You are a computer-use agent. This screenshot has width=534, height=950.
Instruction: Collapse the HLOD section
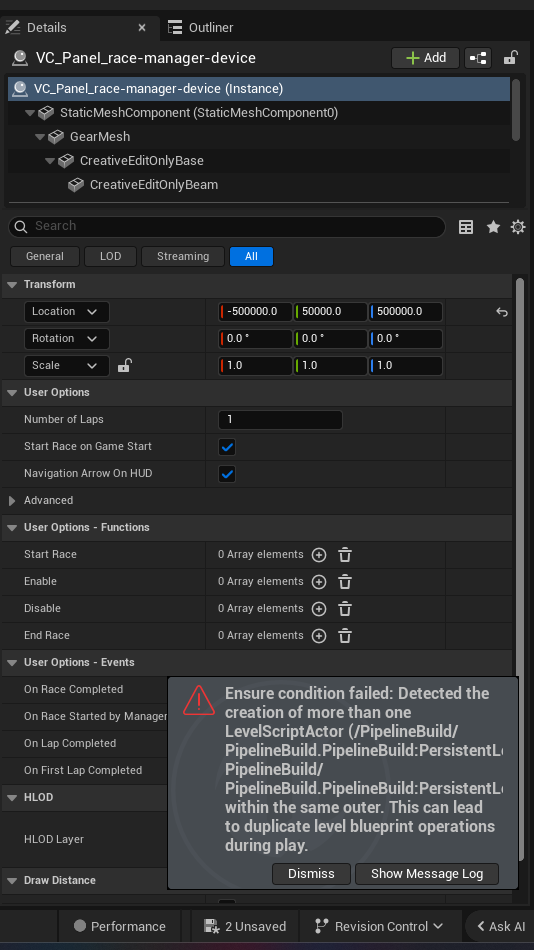pyautogui.click(x=12, y=798)
